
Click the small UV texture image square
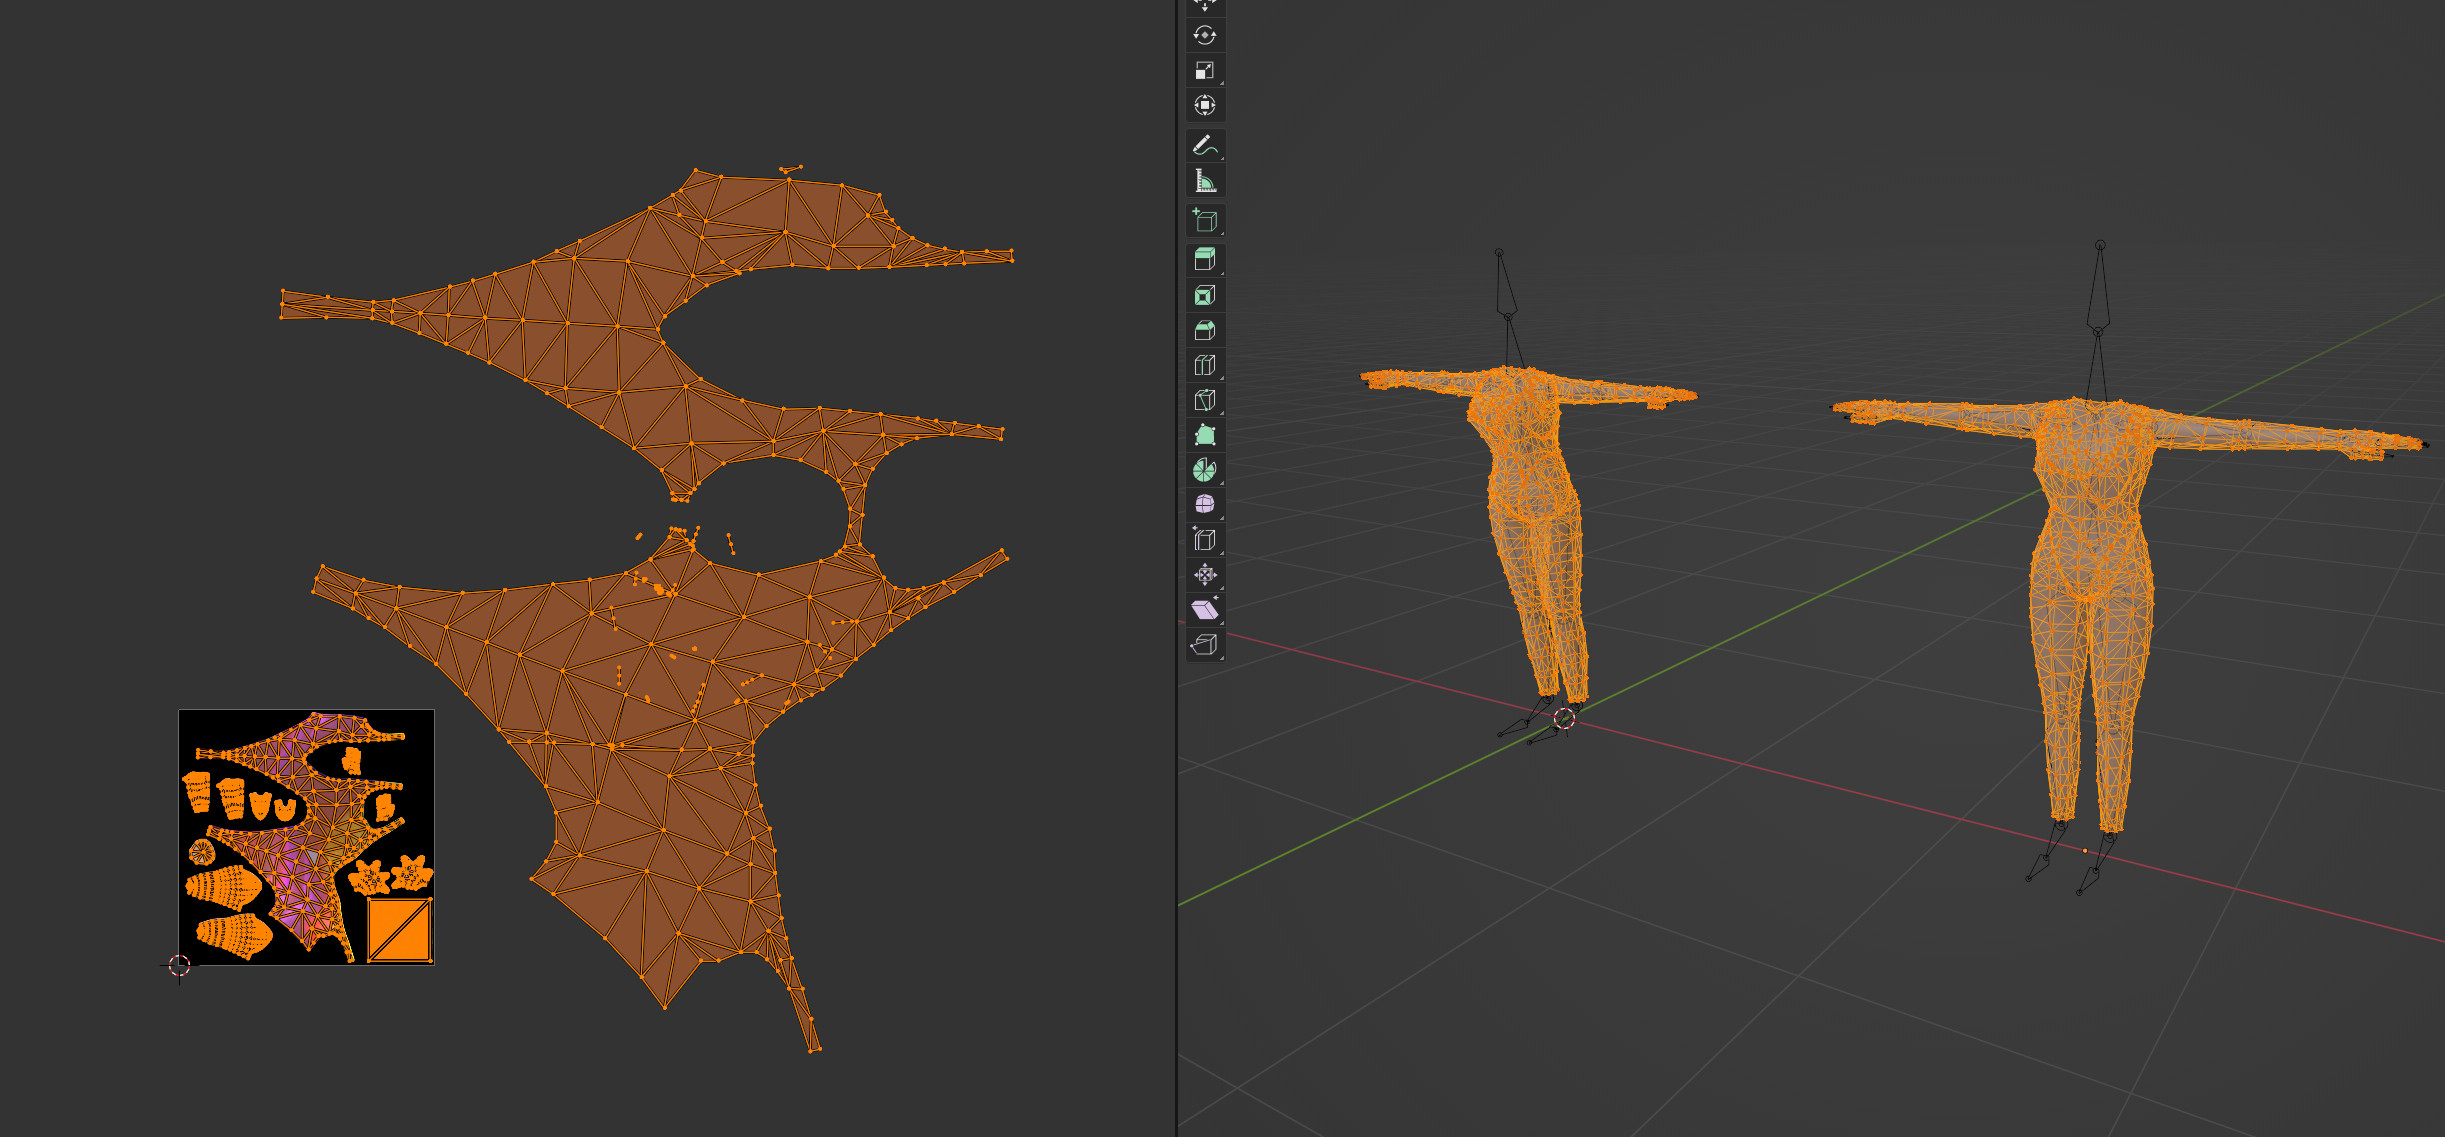pos(306,837)
